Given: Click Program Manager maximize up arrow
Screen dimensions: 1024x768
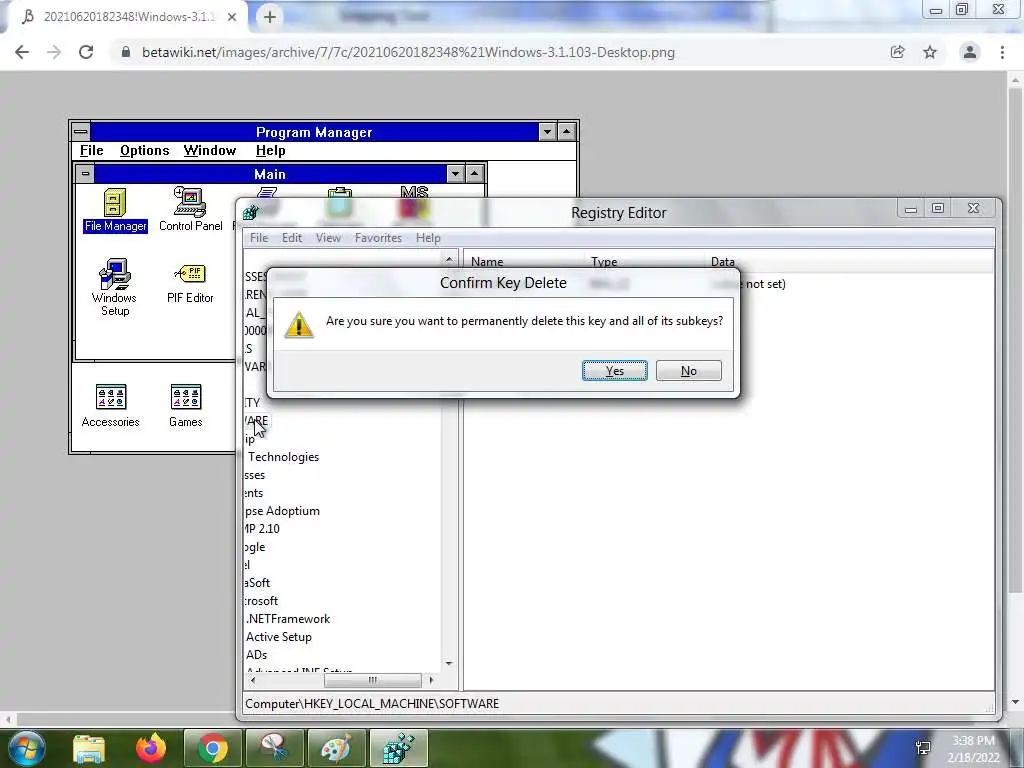Looking at the screenshot, I should (x=566, y=132).
